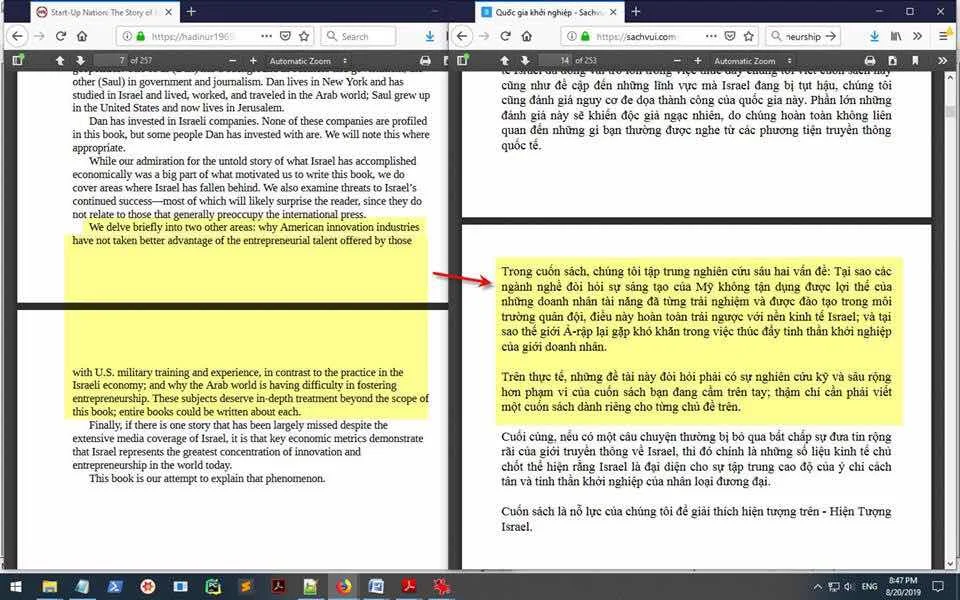Show site information for the hadinur1969 URL
This screenshot has height=600, width=960.
click(127, 37)
